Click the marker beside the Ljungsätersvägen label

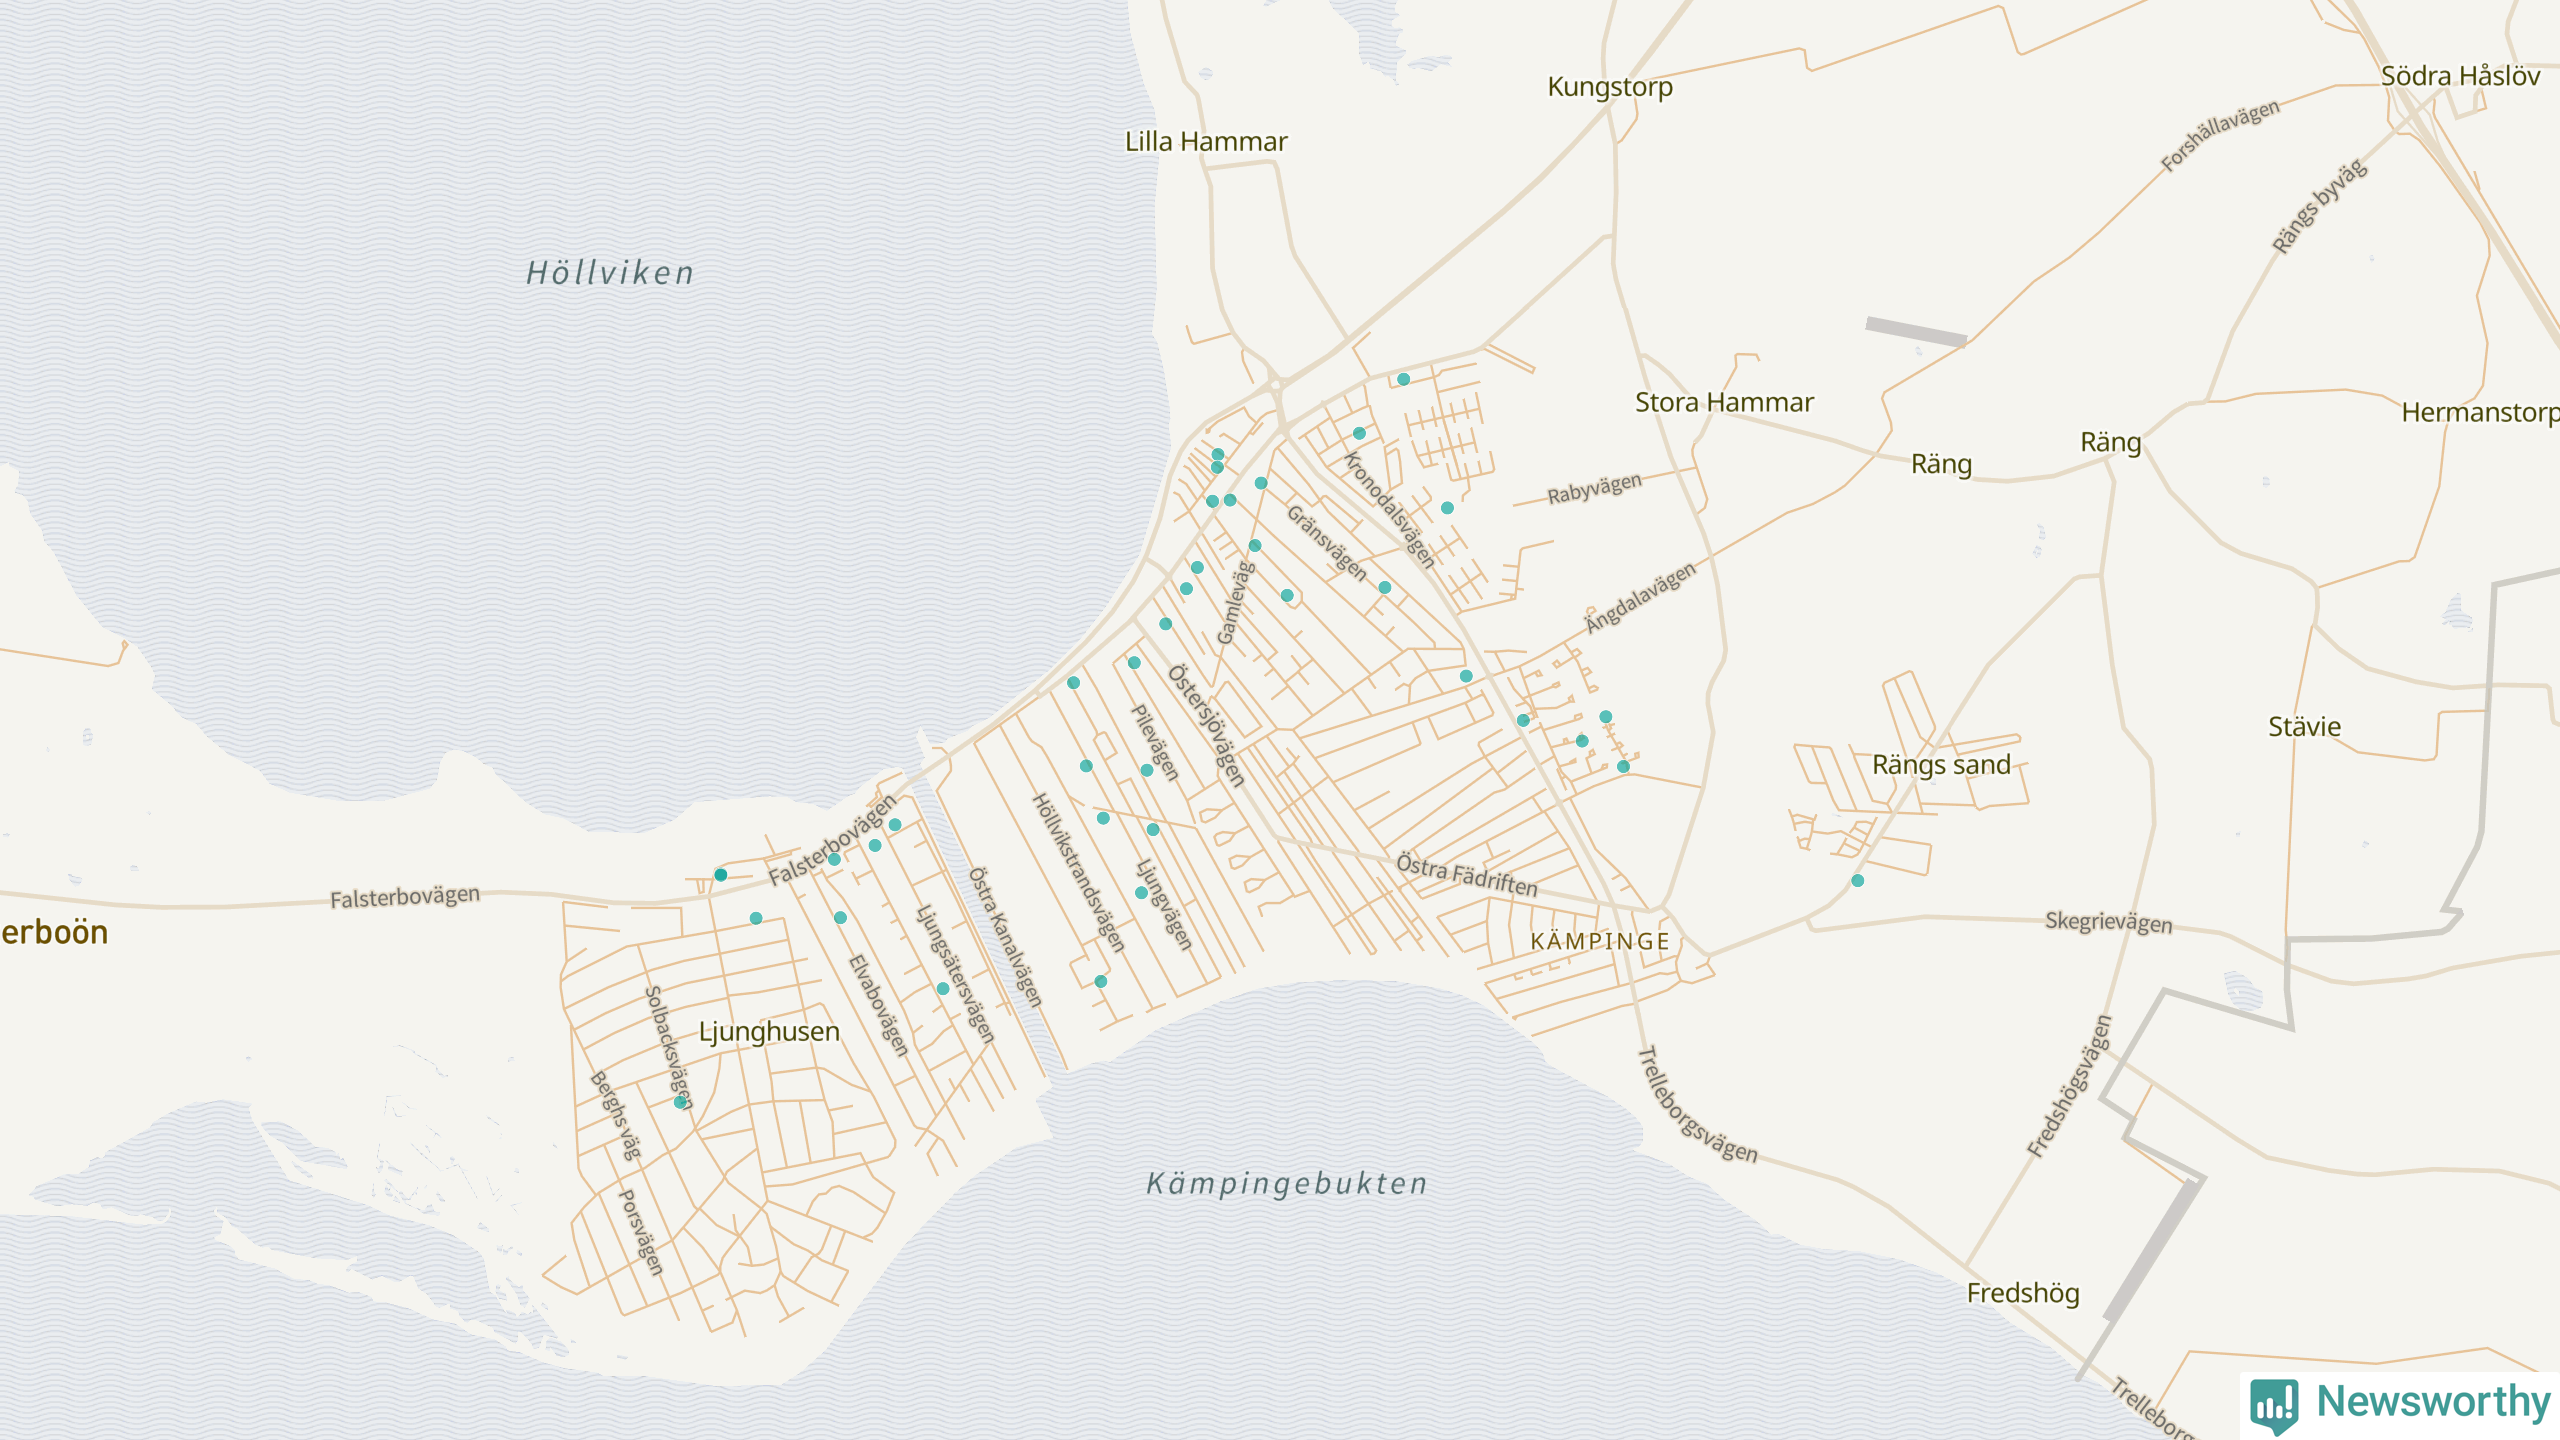point(943,989)
